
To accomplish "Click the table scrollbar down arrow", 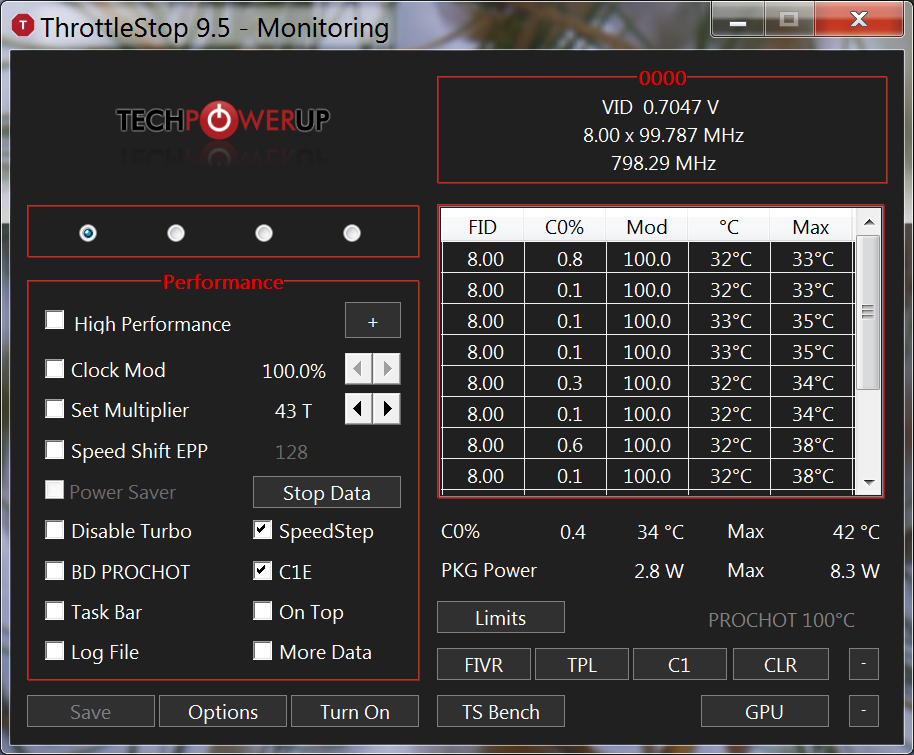I will click(869, 482).
